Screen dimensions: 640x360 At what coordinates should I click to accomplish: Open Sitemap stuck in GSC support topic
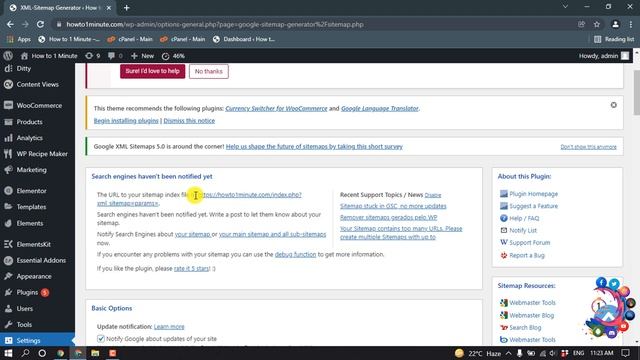click(x=393, y=206)
